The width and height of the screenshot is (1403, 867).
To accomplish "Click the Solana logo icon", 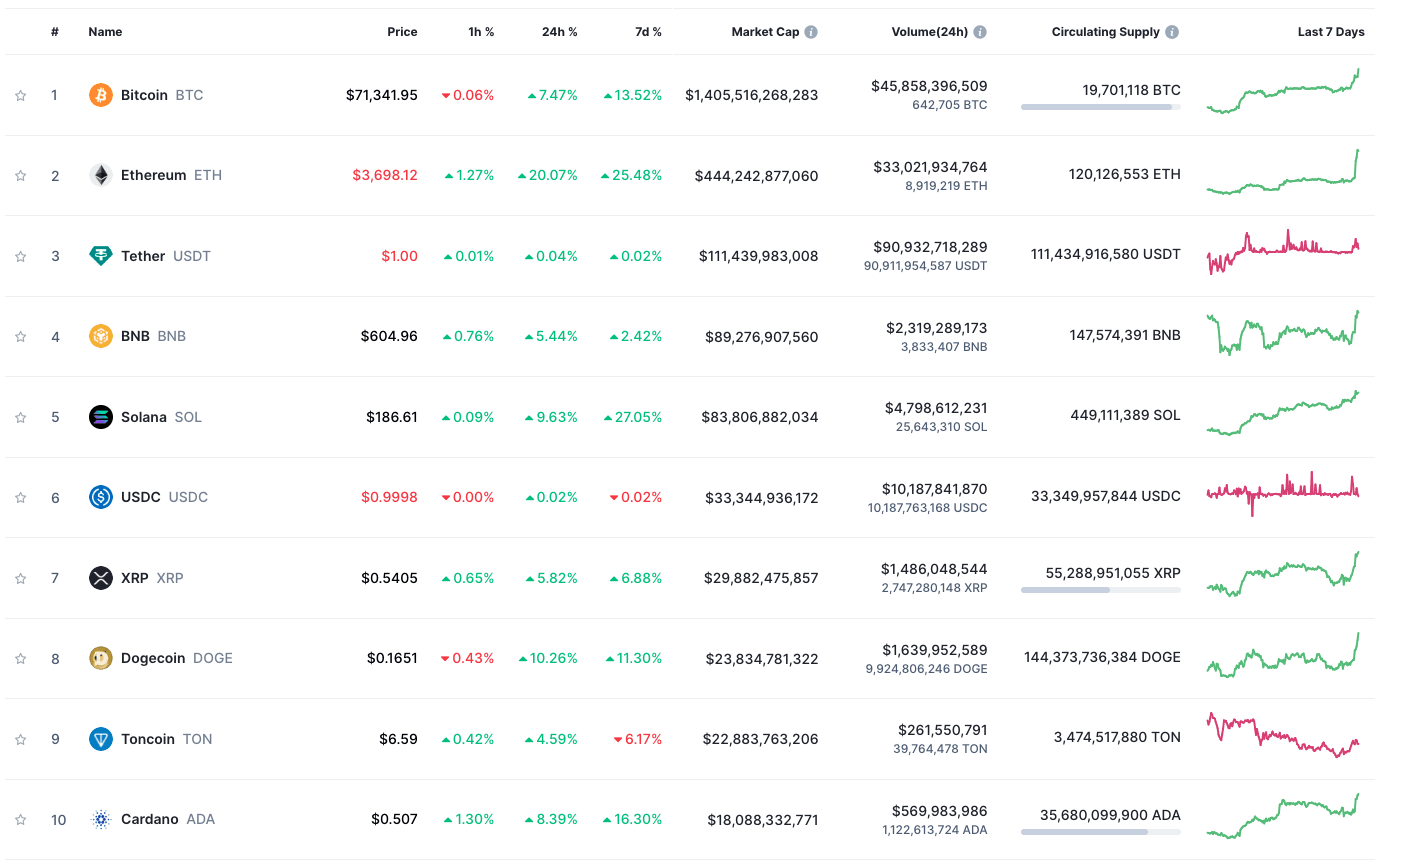I will coord(101,417).
